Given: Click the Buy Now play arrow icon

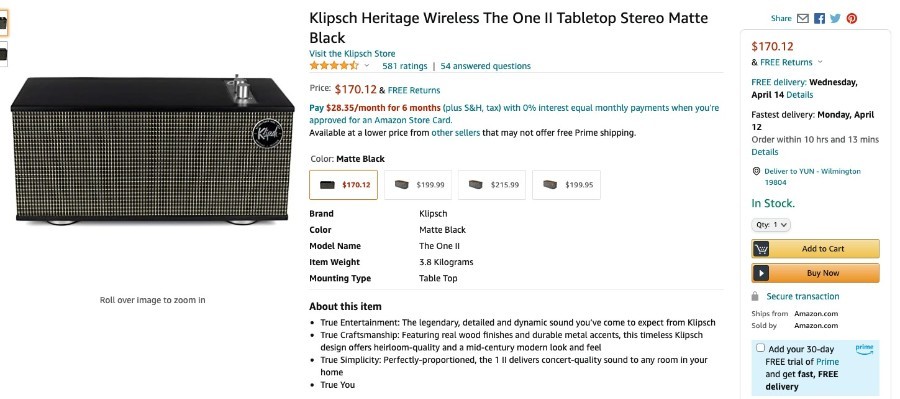Looking at the screenshot, I should [x=761, y=273].
